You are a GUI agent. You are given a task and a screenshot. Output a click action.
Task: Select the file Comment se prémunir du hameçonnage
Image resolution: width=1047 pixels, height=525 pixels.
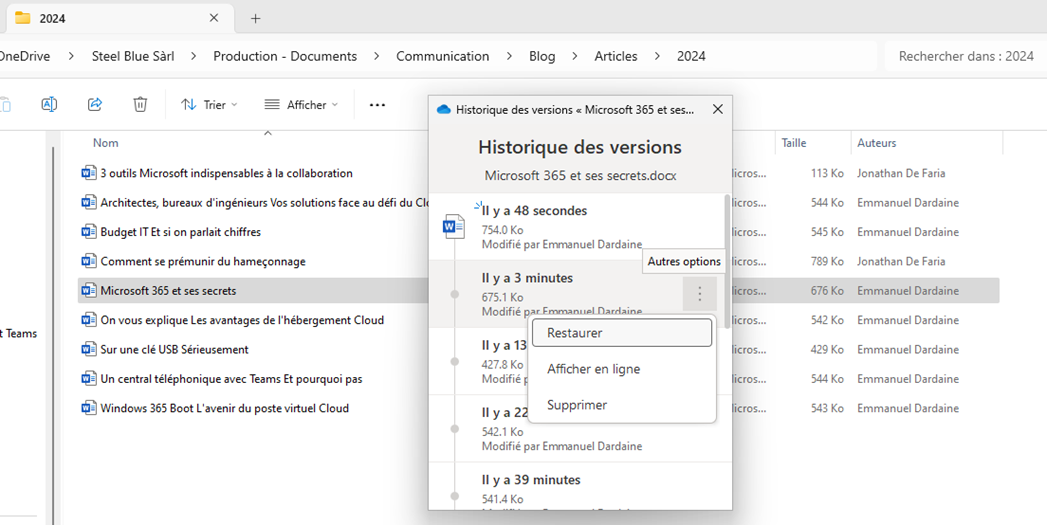[x=203, y=261]
